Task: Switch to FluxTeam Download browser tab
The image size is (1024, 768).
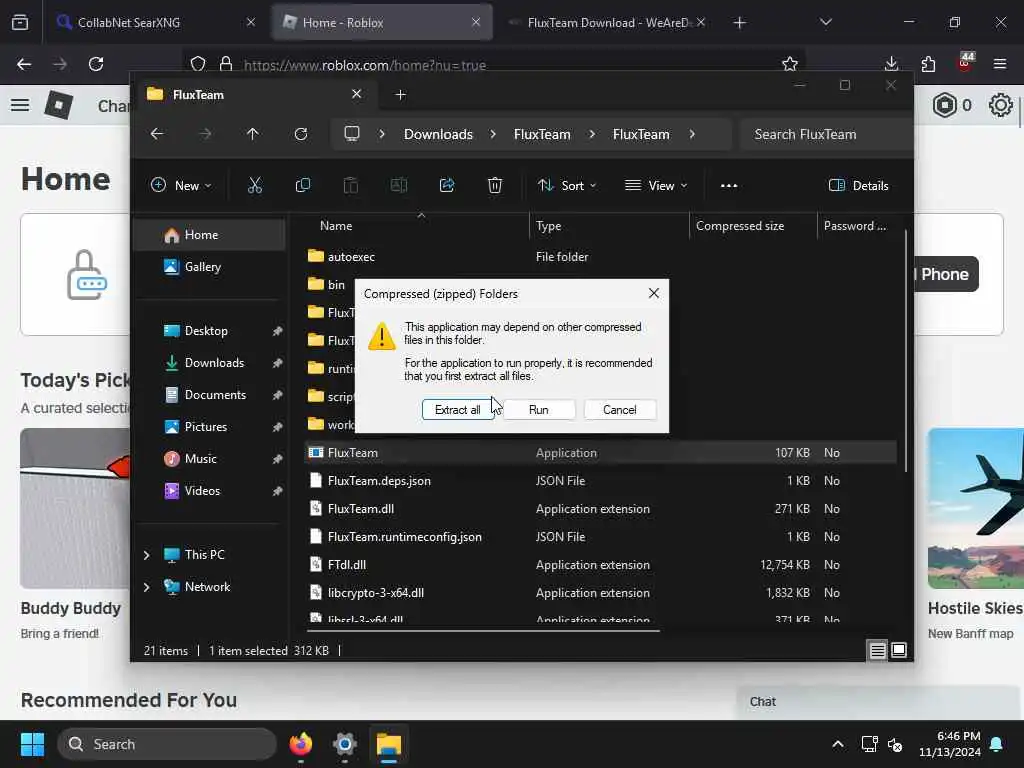Action: (607, 22)
